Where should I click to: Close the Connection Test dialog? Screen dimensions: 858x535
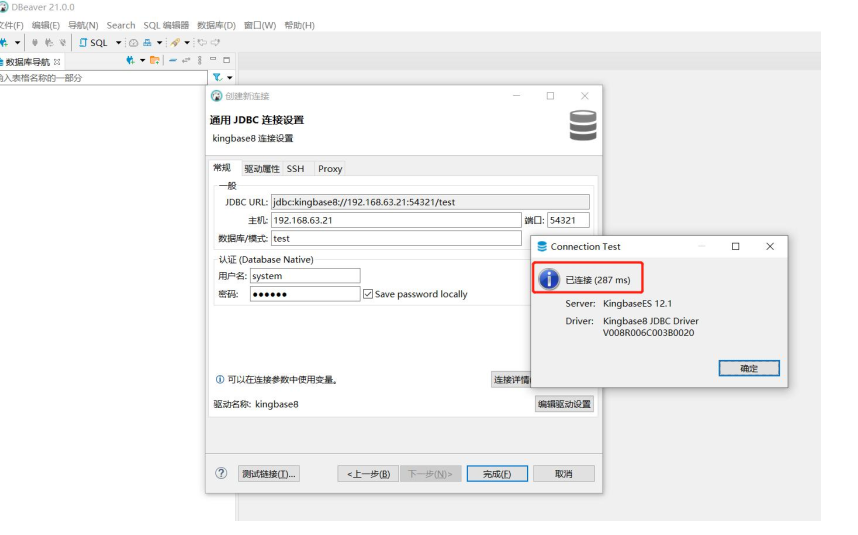[x=770, y=246]
